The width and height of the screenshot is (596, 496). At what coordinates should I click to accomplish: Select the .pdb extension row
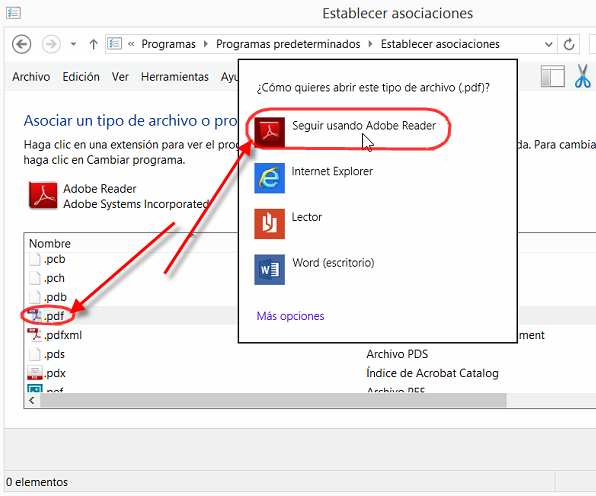[x=131, y=297]
